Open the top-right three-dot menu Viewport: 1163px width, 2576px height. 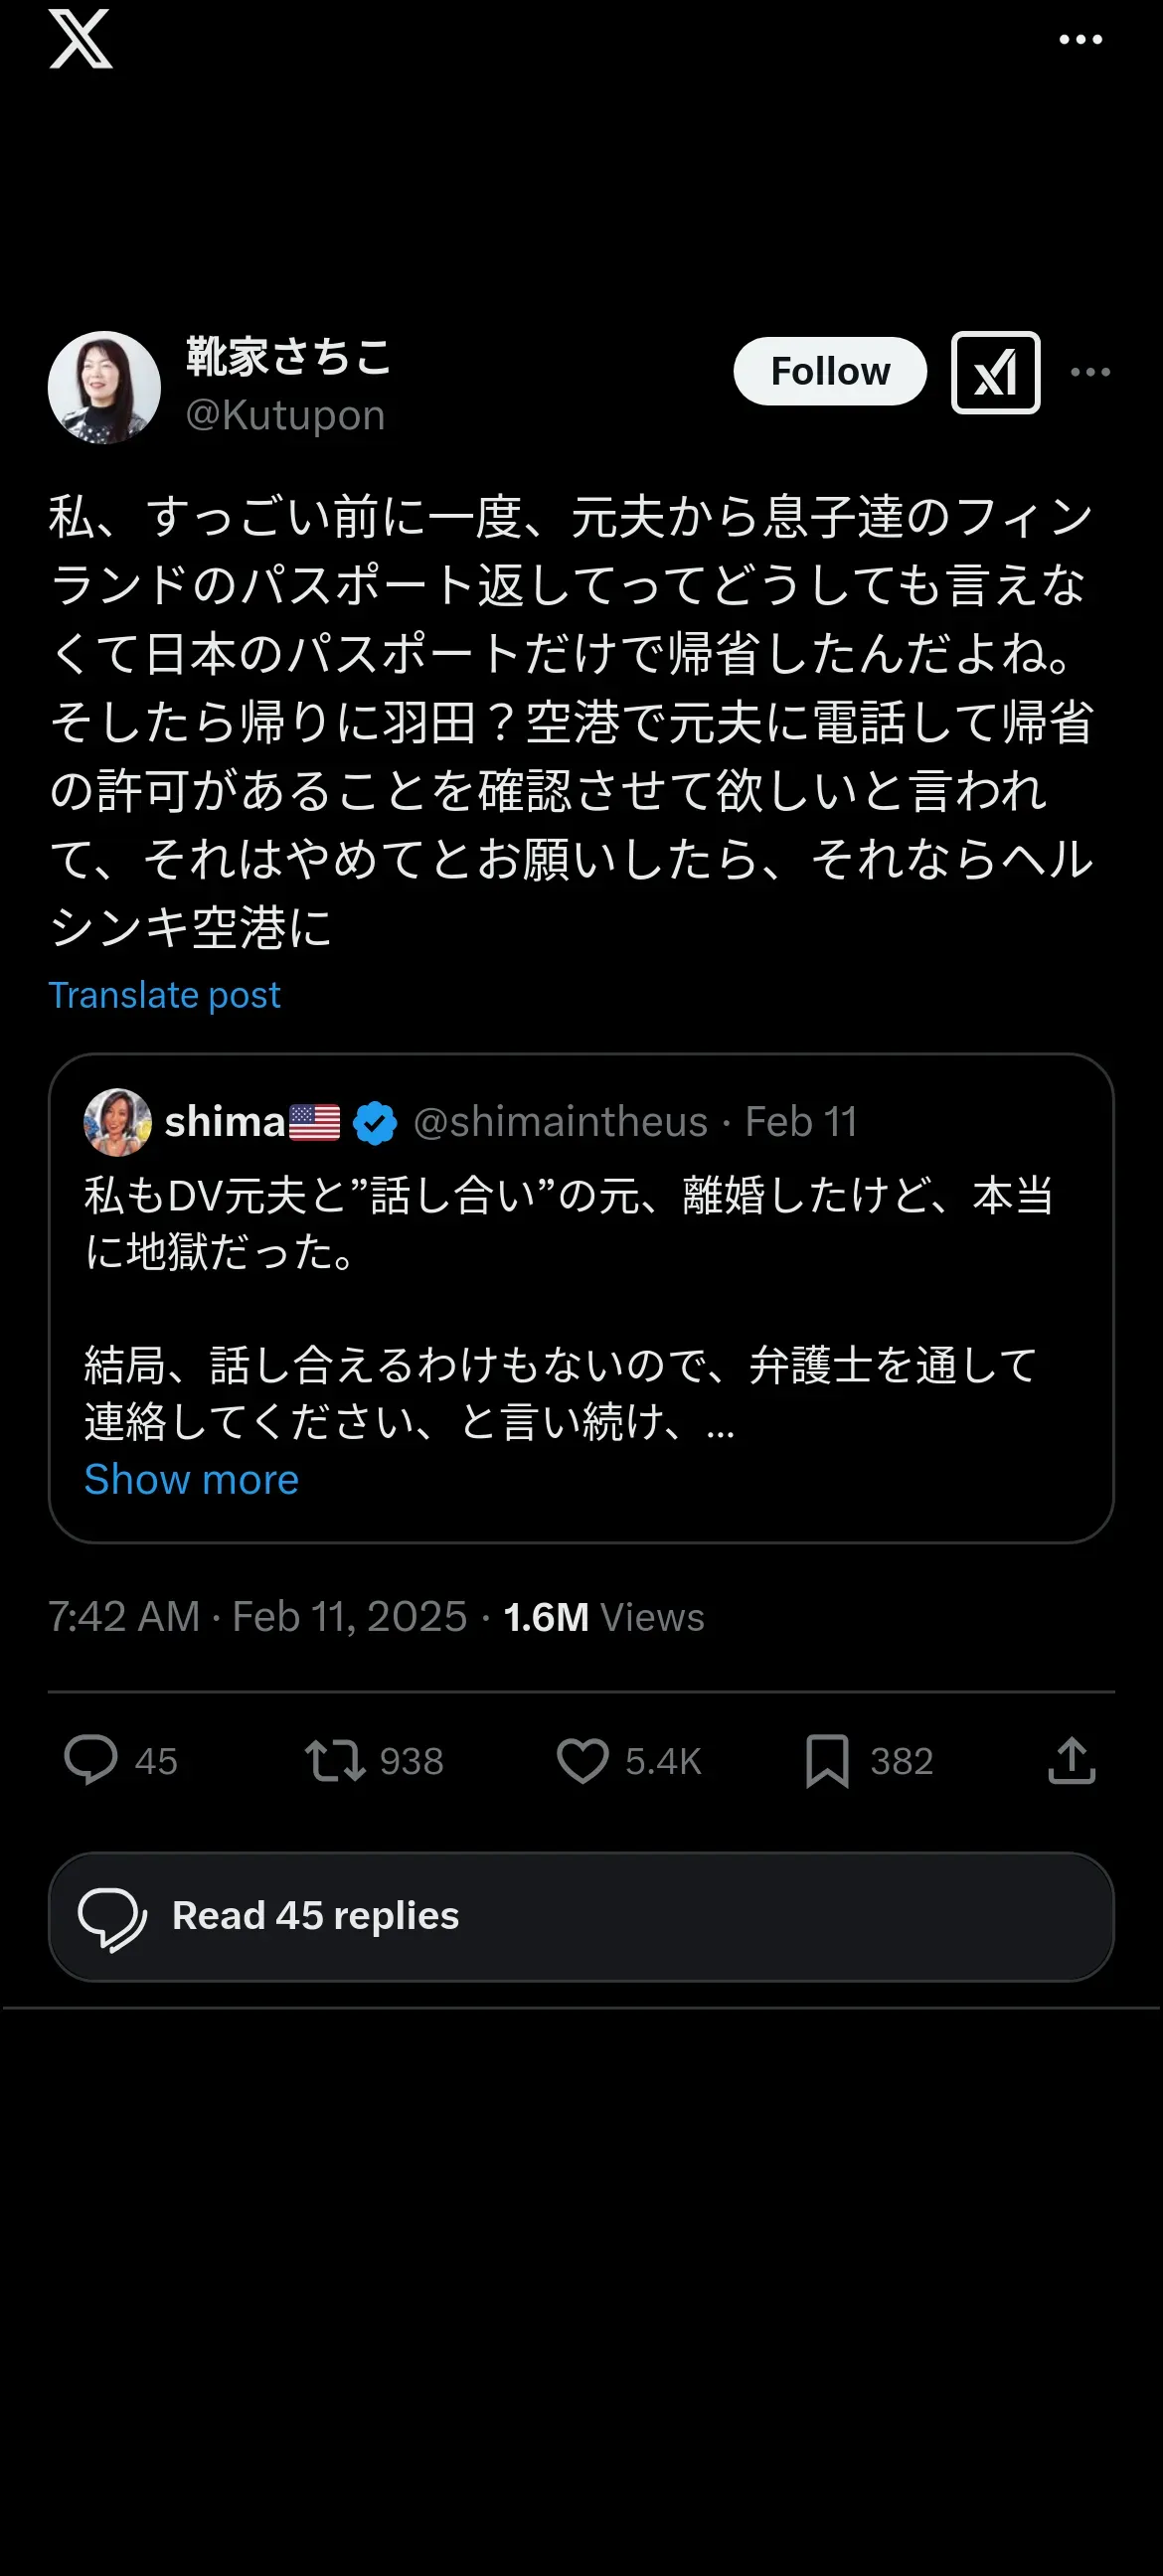(x=1080, y=40)
